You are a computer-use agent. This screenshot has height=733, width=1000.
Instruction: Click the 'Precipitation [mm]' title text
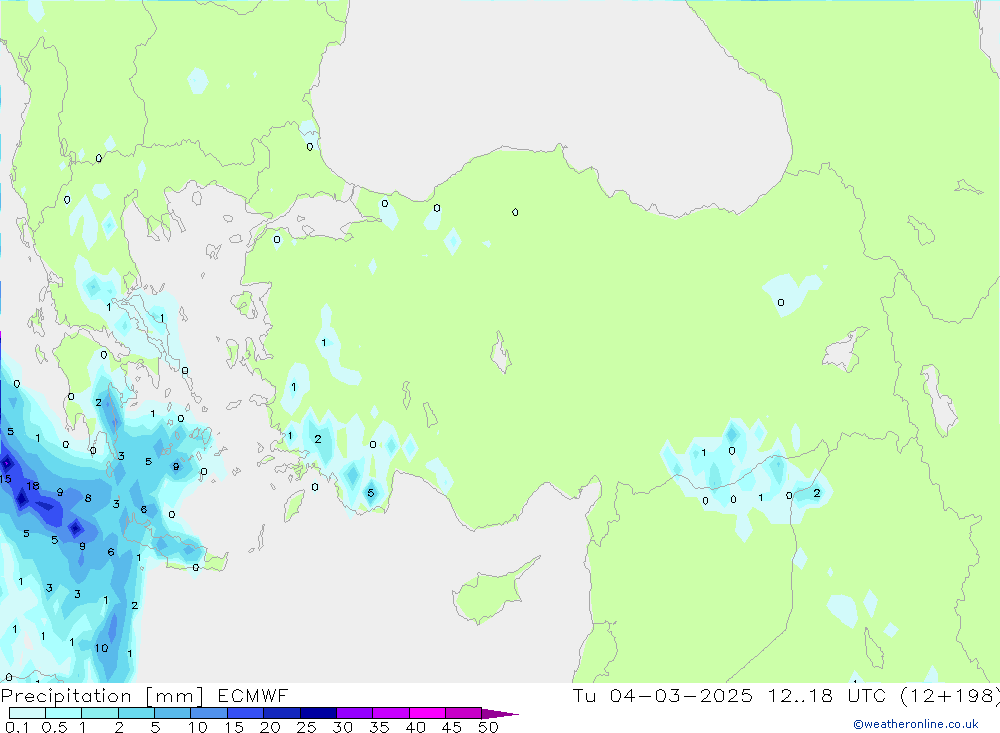pos(102,696)
